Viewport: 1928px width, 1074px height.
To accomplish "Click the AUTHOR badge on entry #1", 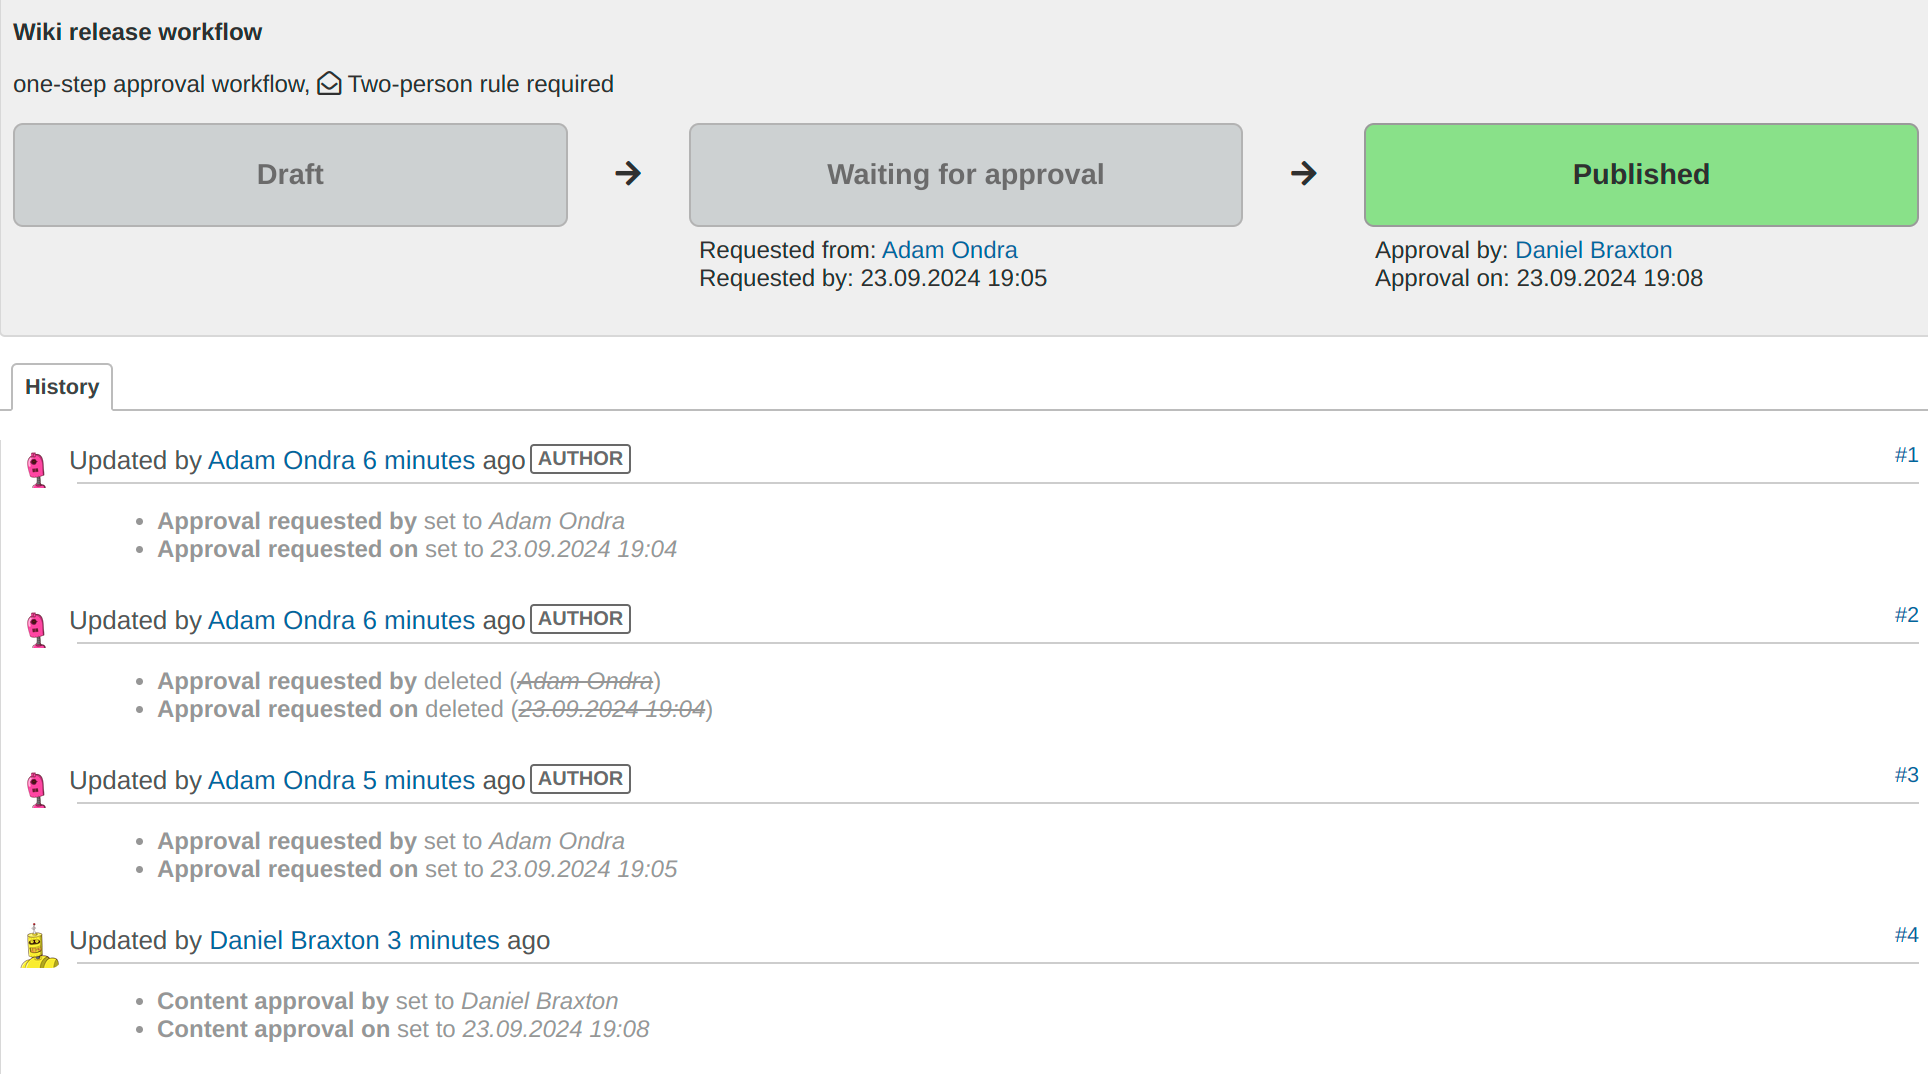I will [580, 459].
